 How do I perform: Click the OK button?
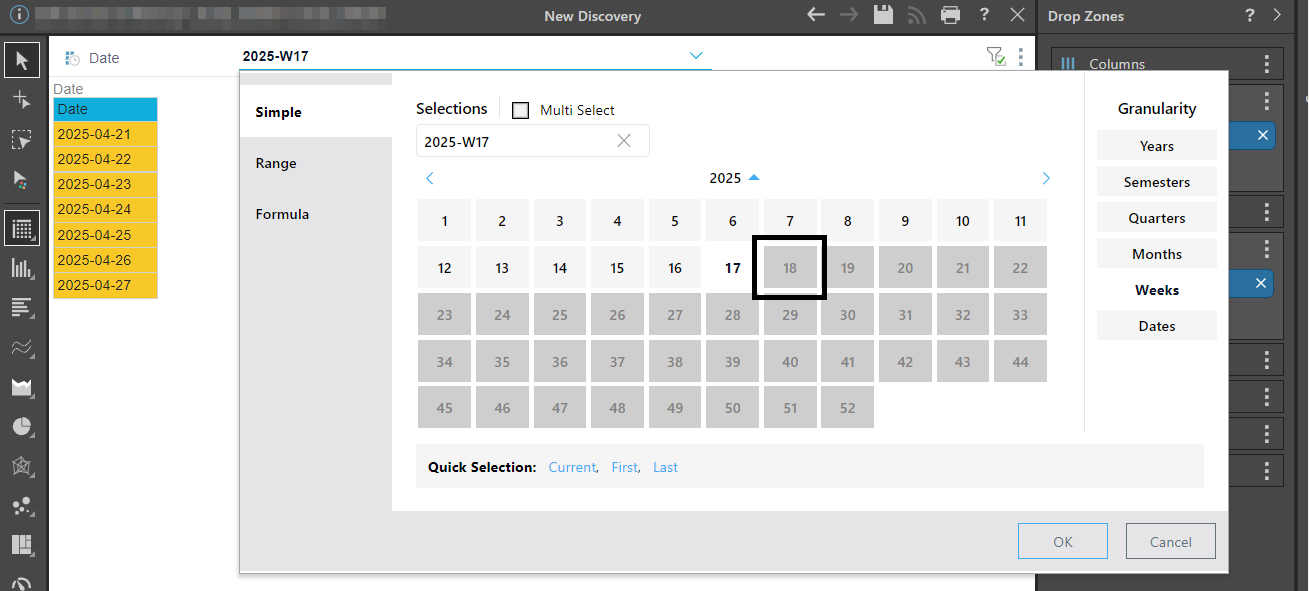1062,542
